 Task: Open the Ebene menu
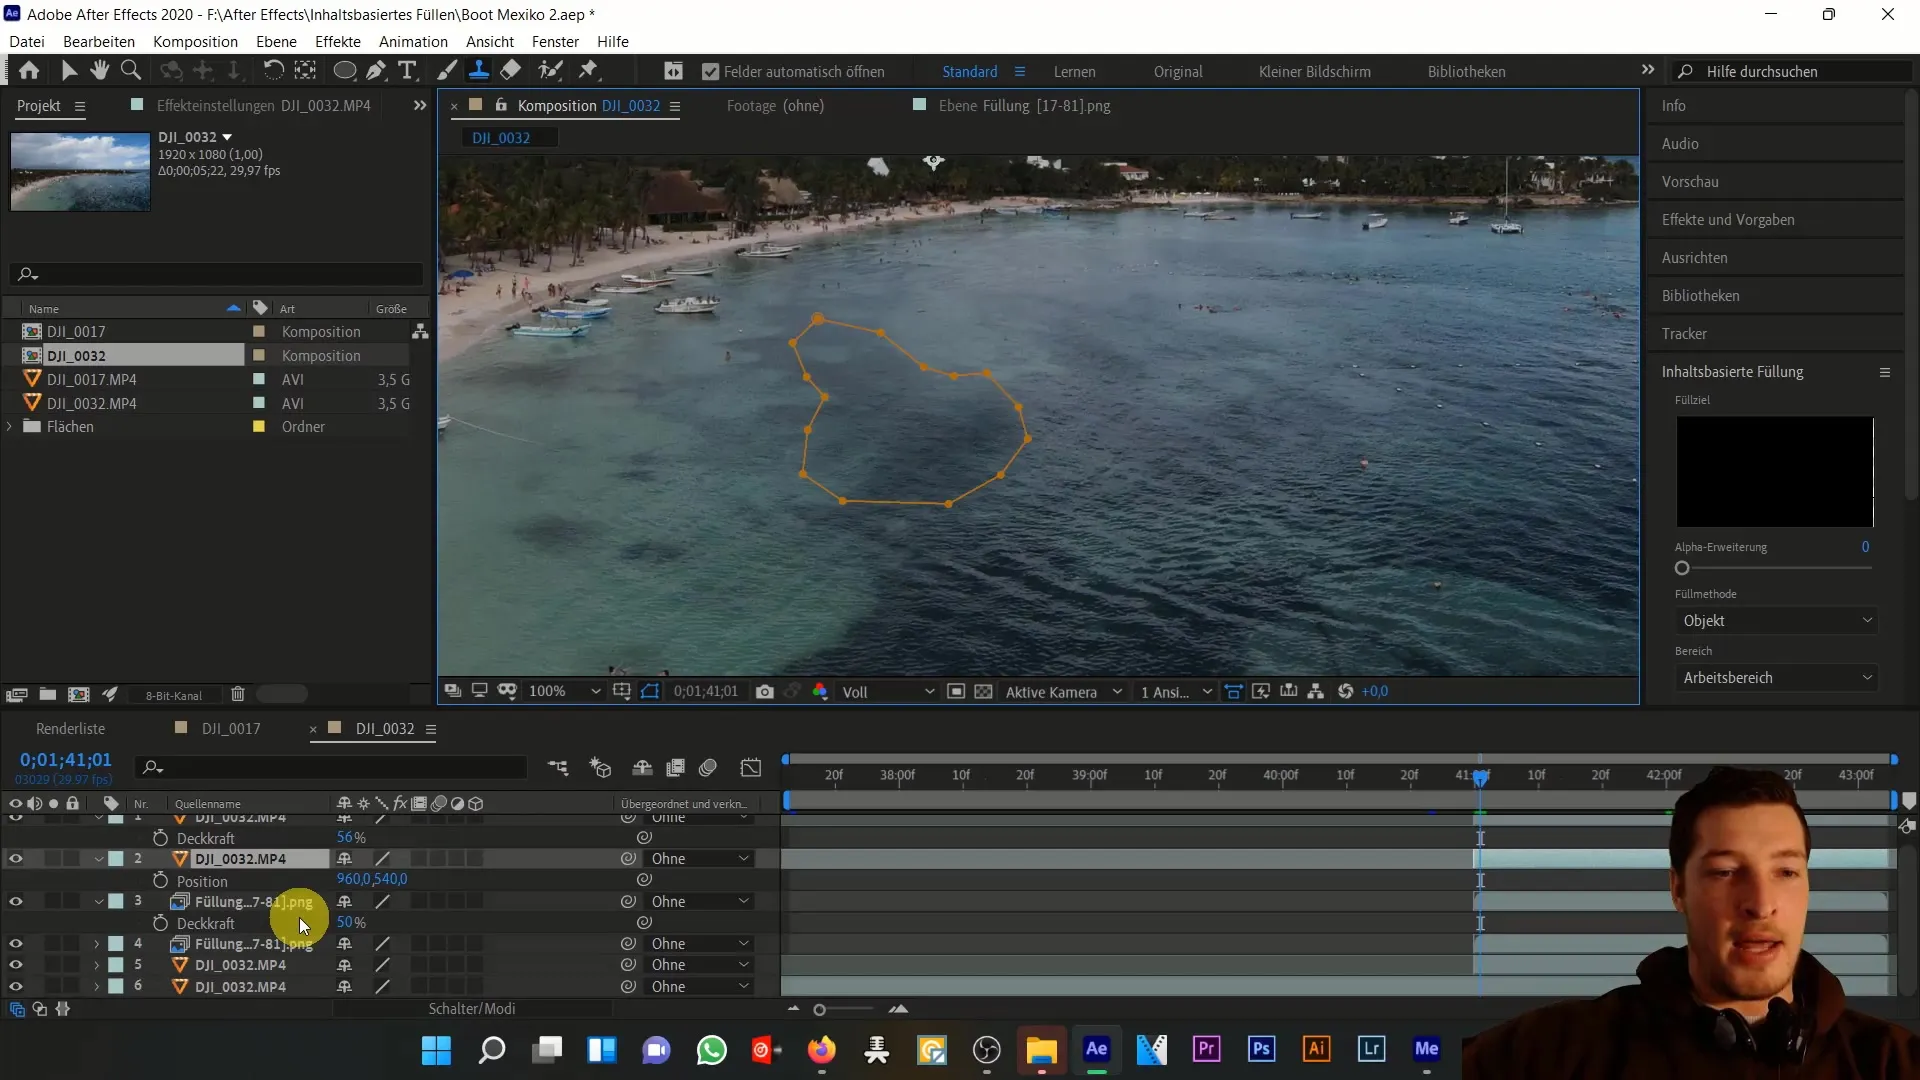click(x=276, y=42)
